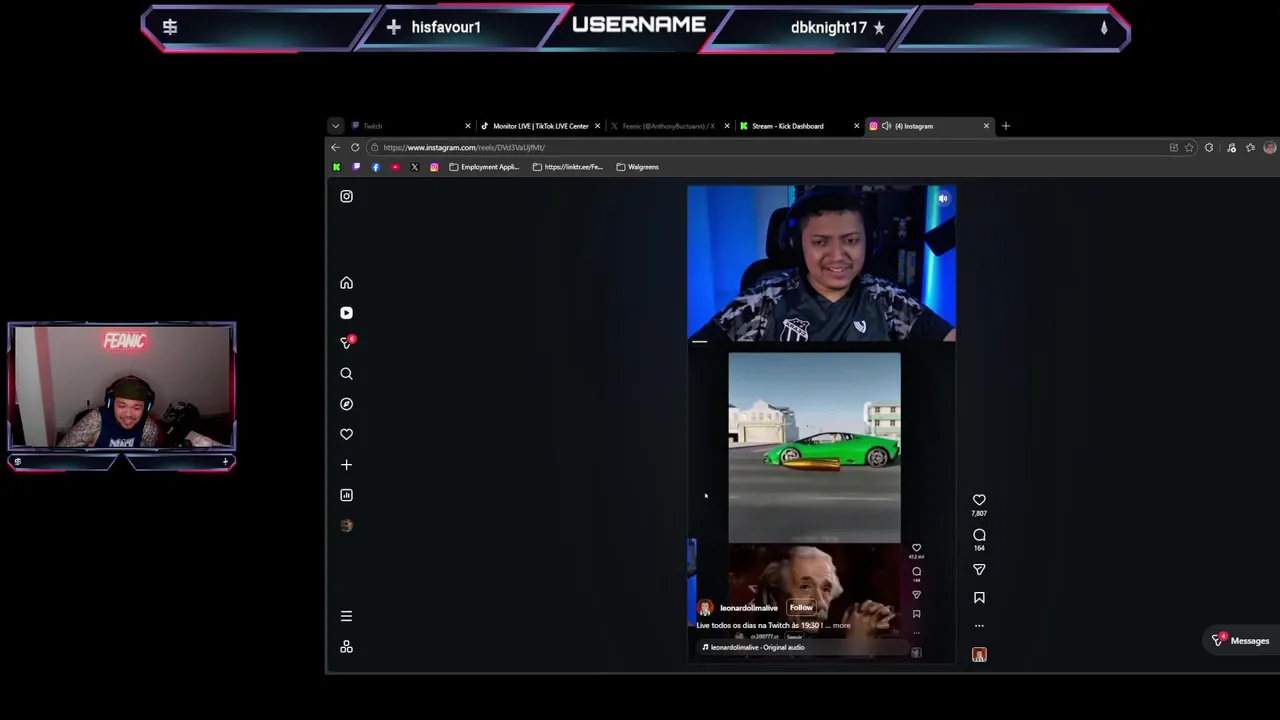Close the Kick Dashboard tab
Viewport: 1280px width, 720px height.
tap(856, 126)
